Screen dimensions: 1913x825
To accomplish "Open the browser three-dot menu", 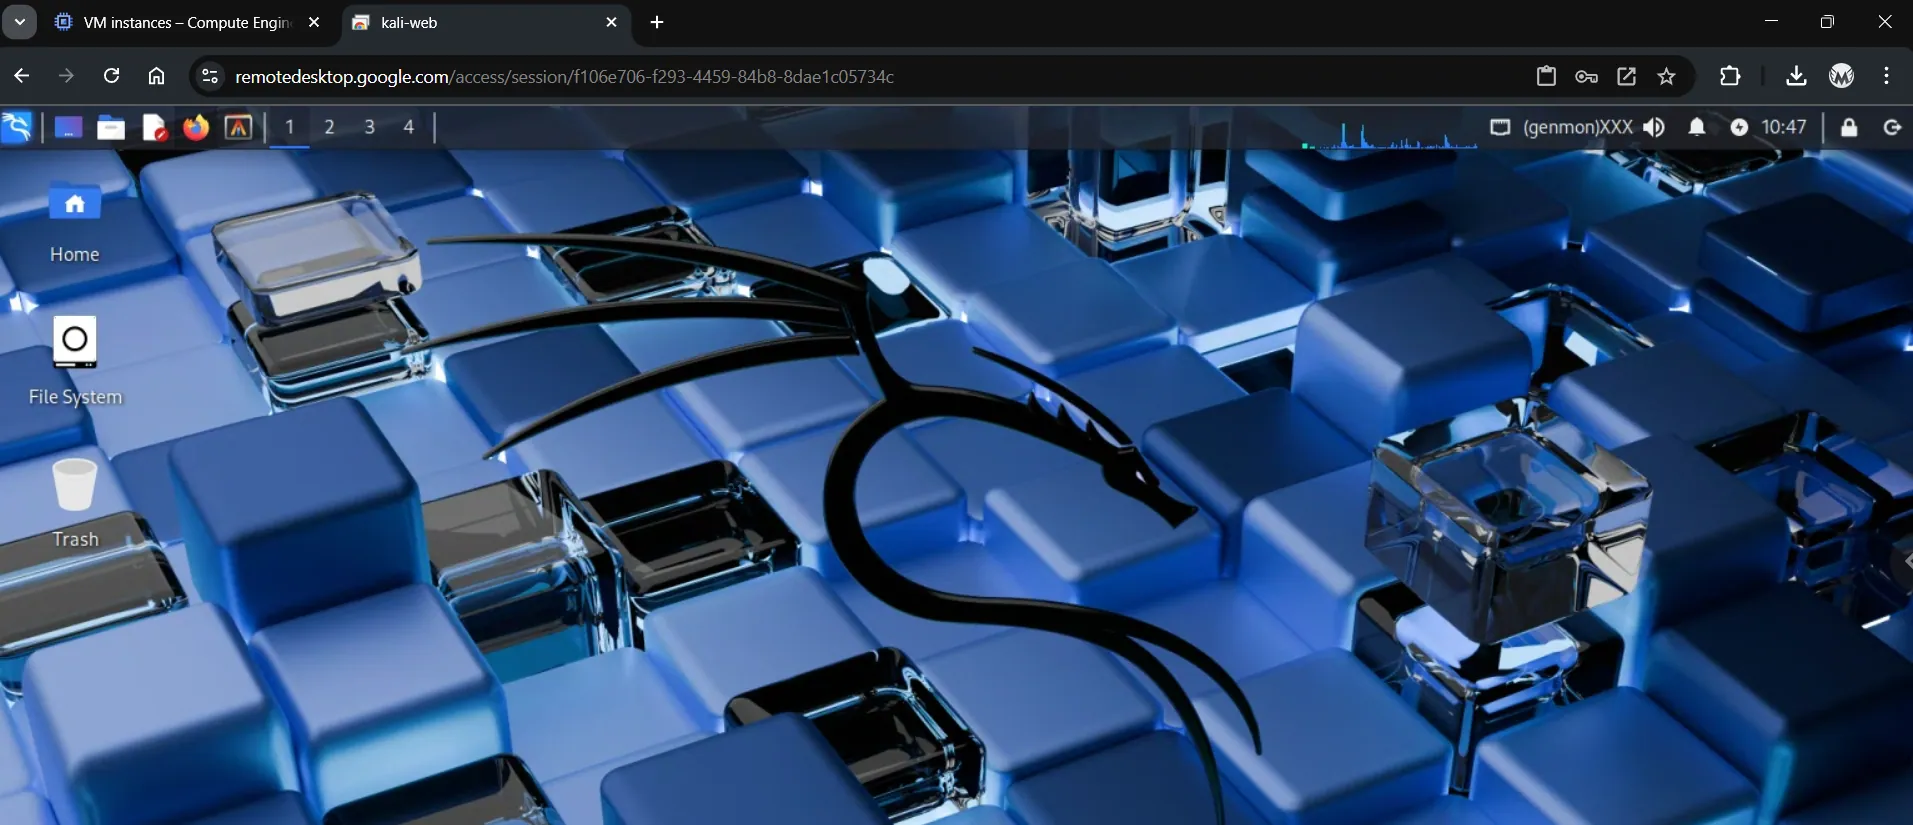I will (1886, 76).
